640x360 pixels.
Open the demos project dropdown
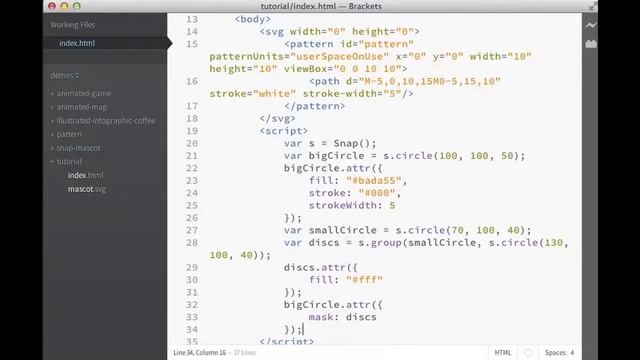[x=64, y=76]
